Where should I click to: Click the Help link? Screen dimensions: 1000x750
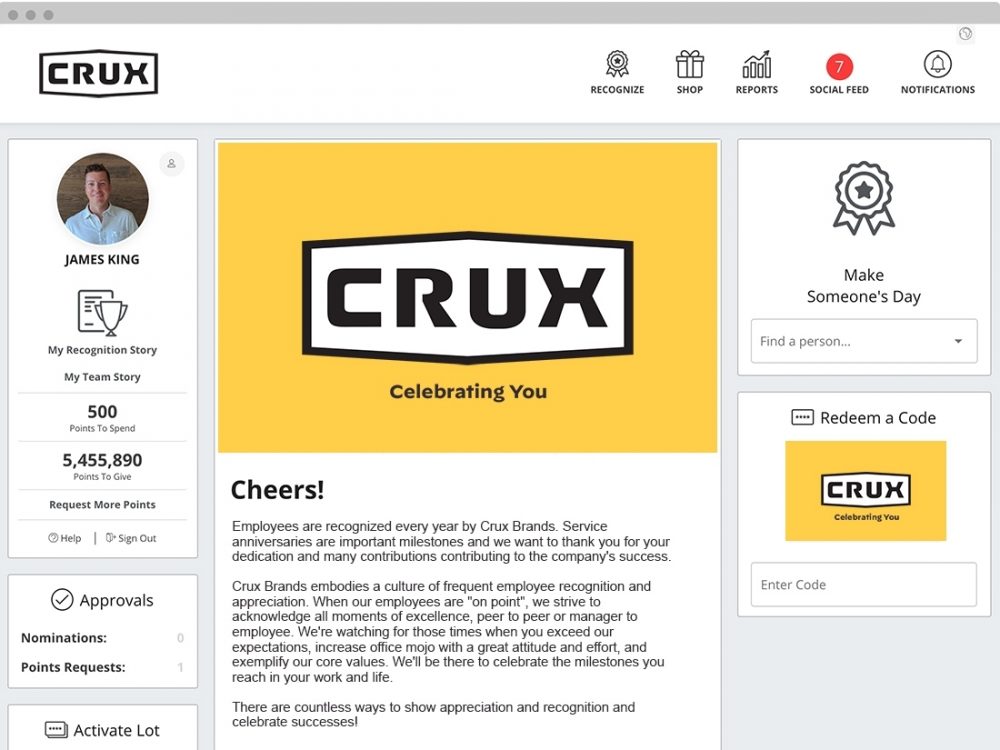click(65, 538)
